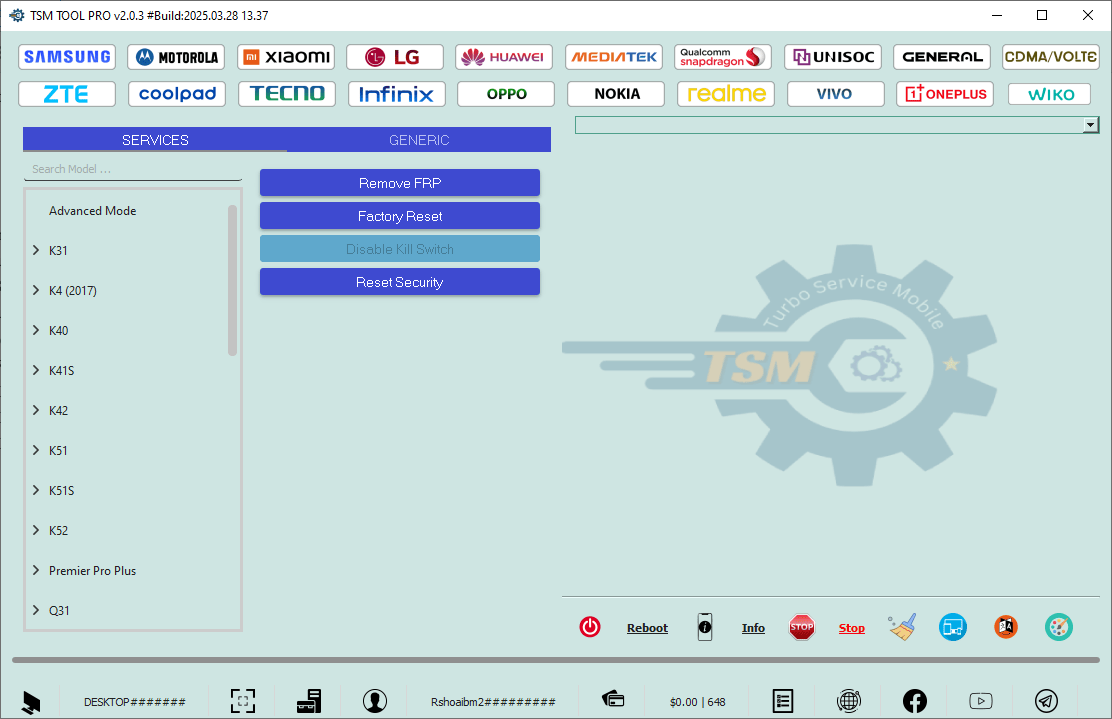Image resolution: width=1112 pixels, height=719 pixels.
Task: Open the activity log list icon
Action: 783,701
